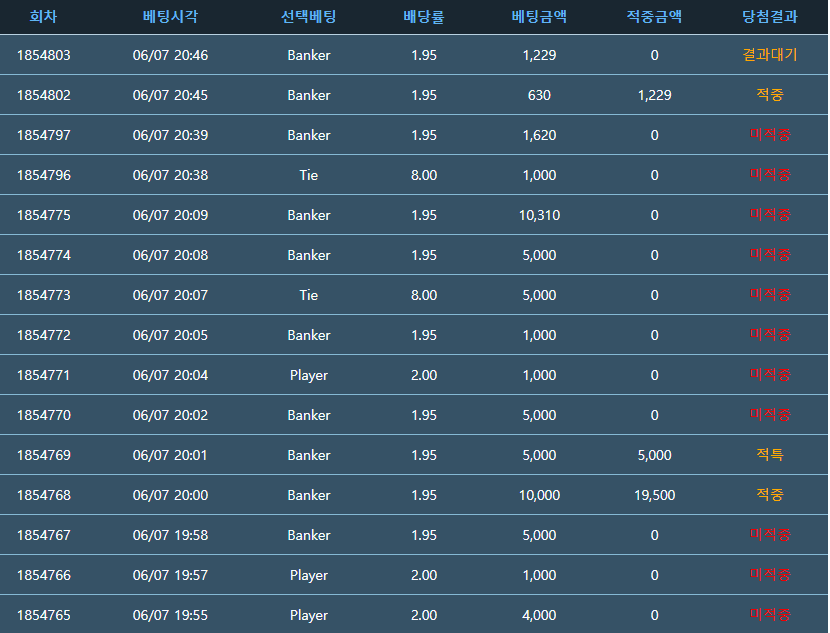
Task: Click Player bet in row 1854771
Action: point(309,376)
